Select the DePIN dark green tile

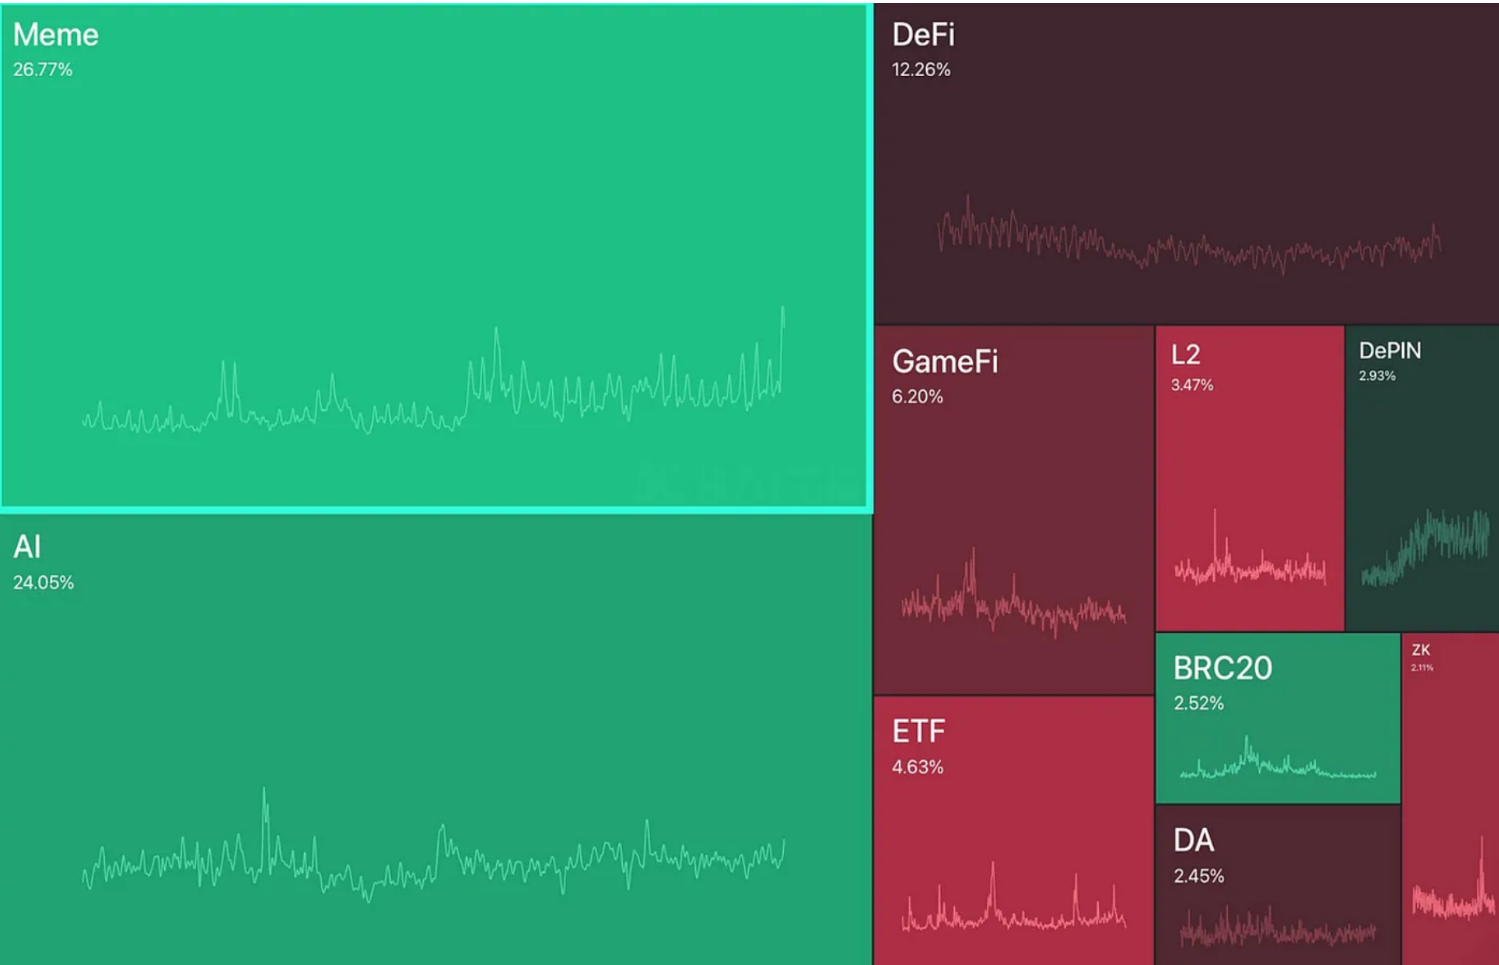pos(1422,478)
